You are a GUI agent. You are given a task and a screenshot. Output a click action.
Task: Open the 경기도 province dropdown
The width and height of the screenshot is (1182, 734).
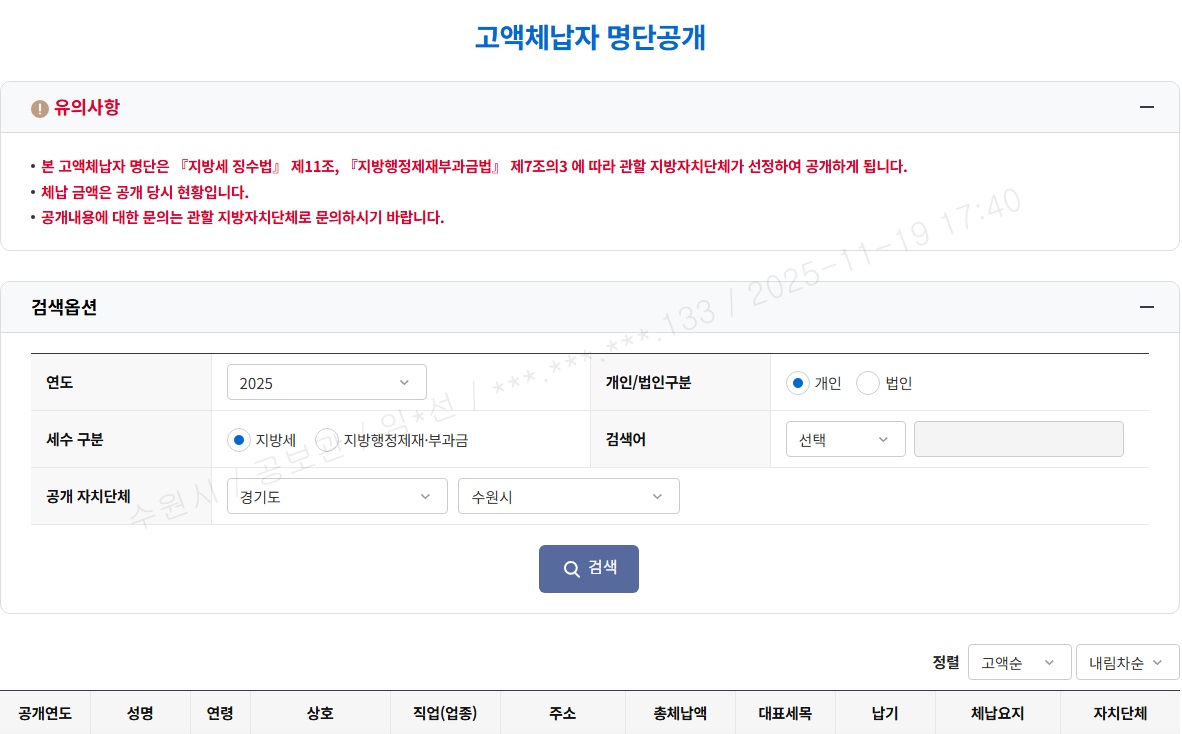(337, 496)
